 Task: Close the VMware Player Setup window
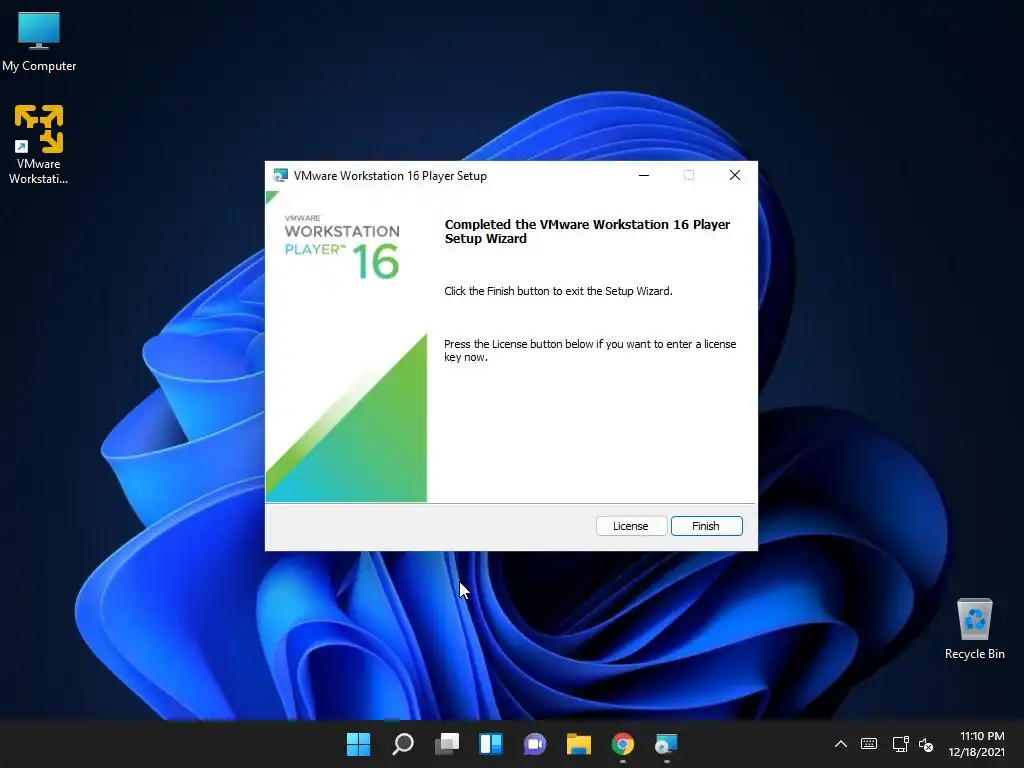pyautogui.click(x=735, y=175)
